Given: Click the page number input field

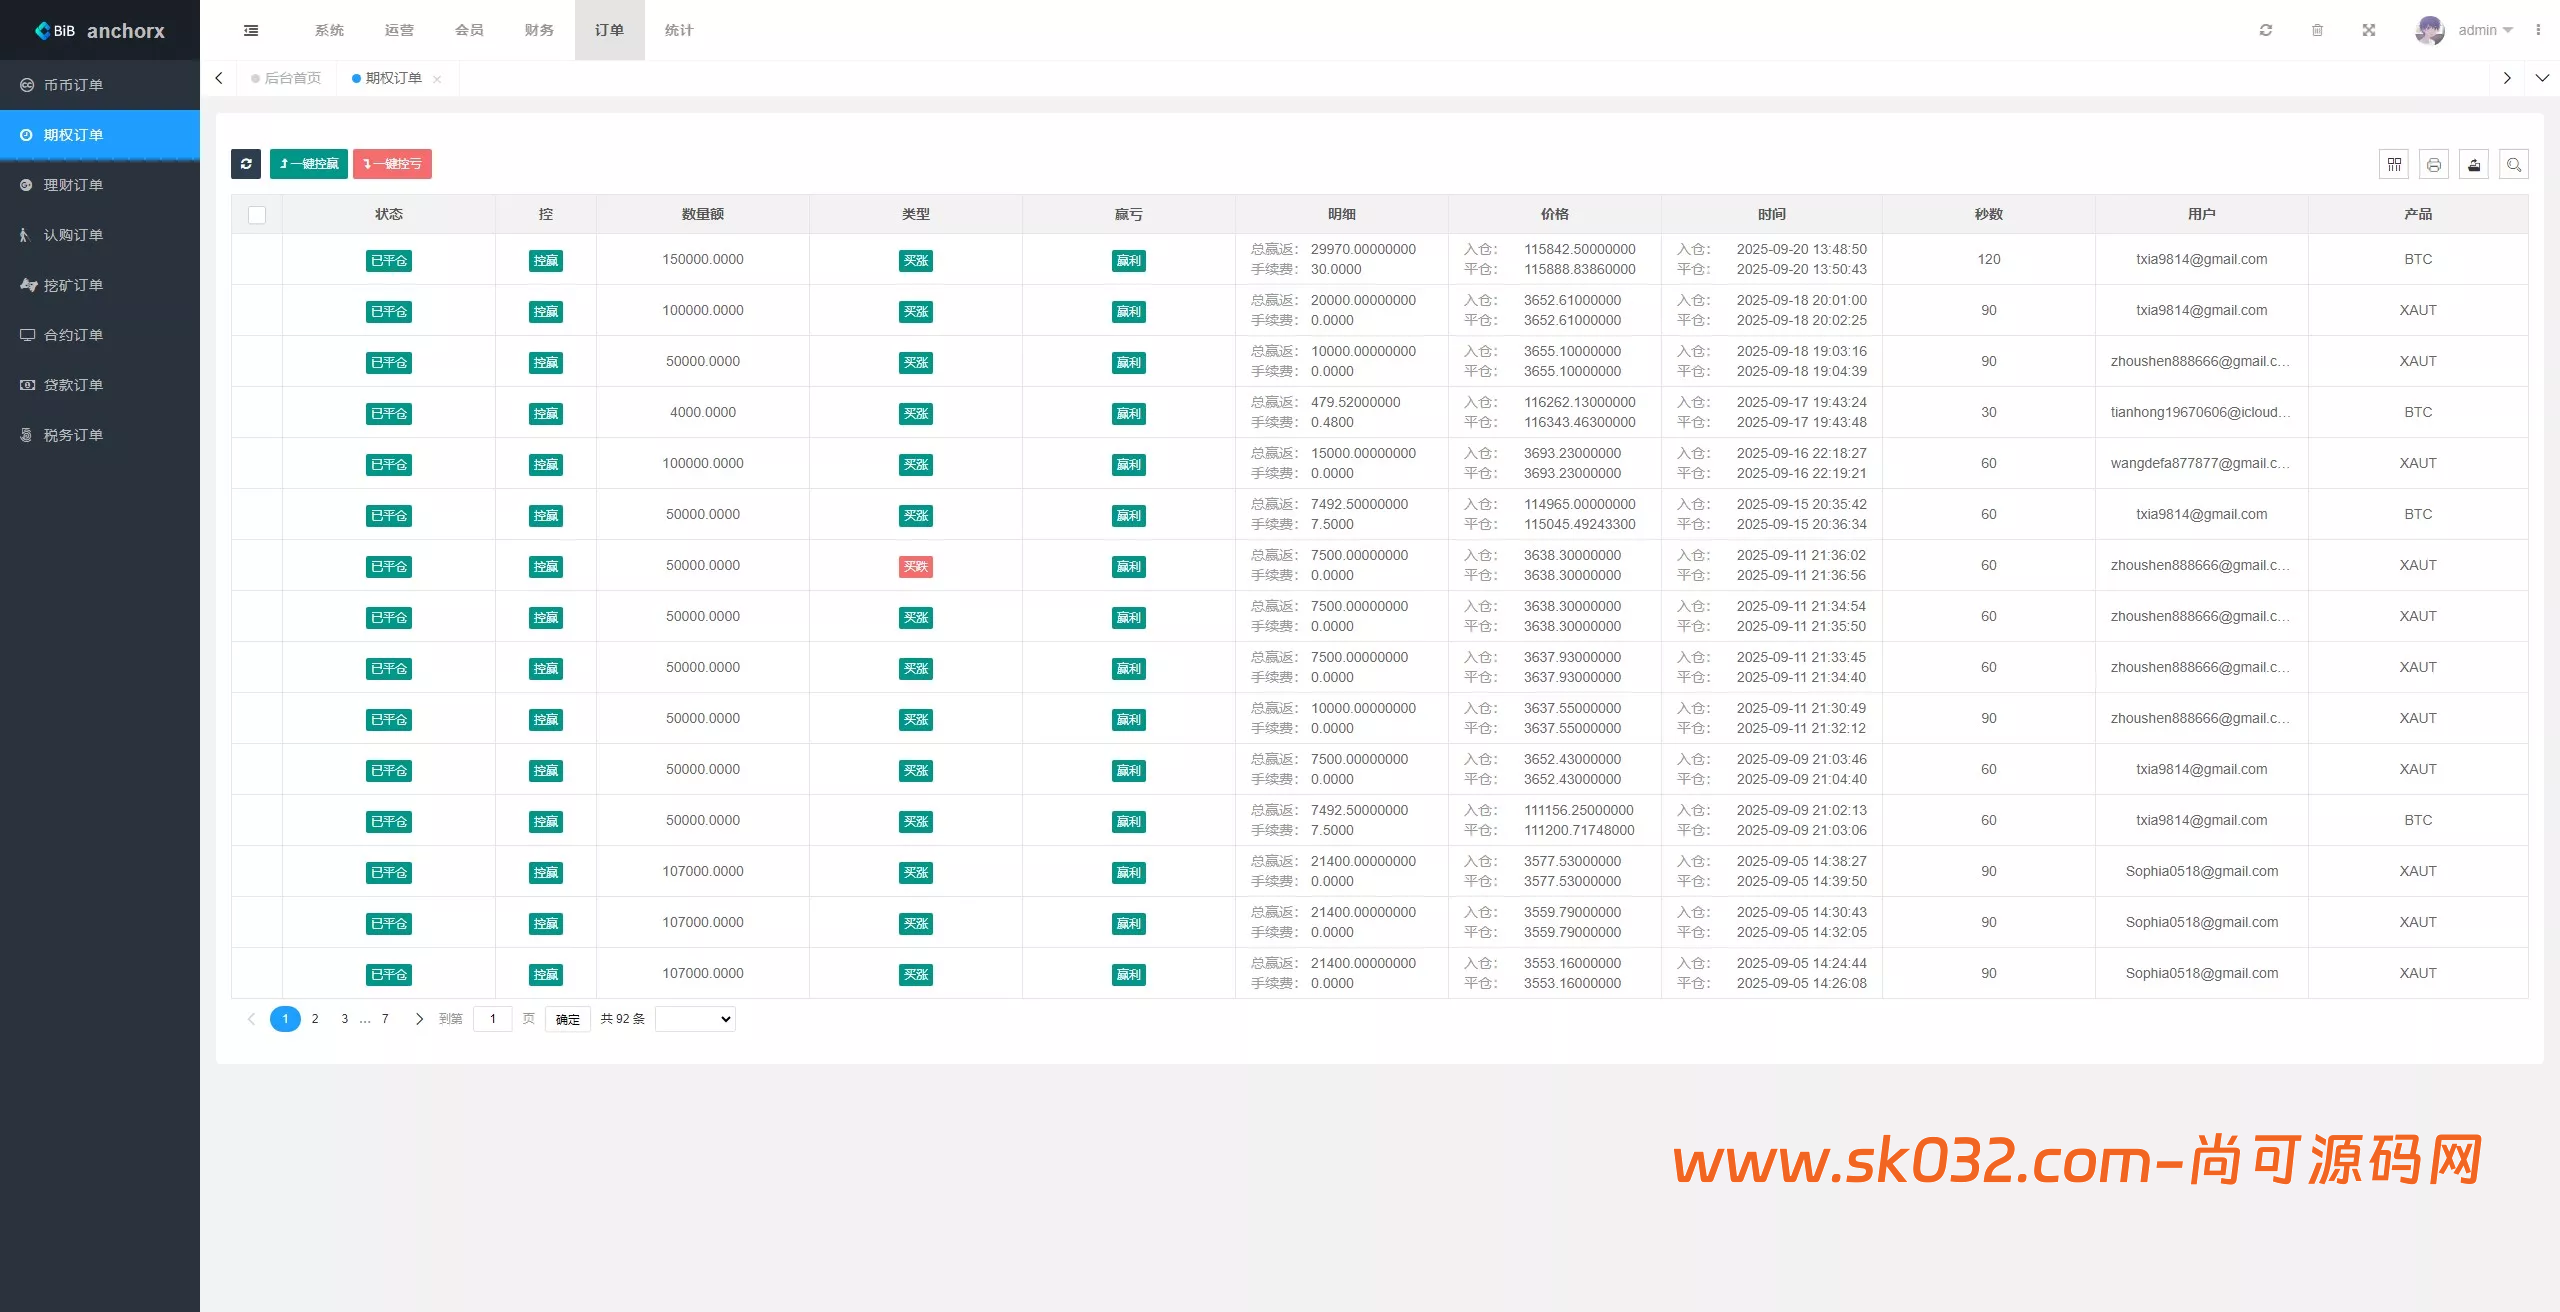Looking at the screenshot, I should (x=493, y=1019).
